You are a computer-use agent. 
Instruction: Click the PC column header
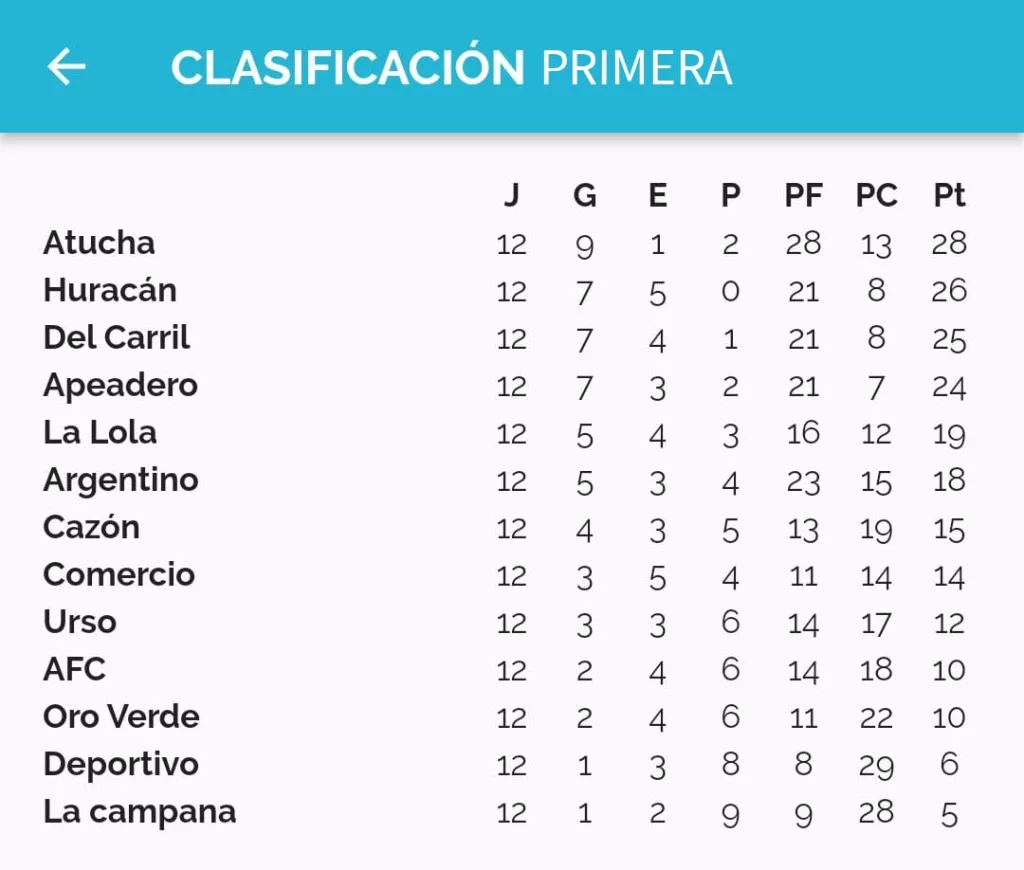tap(876, 195)
